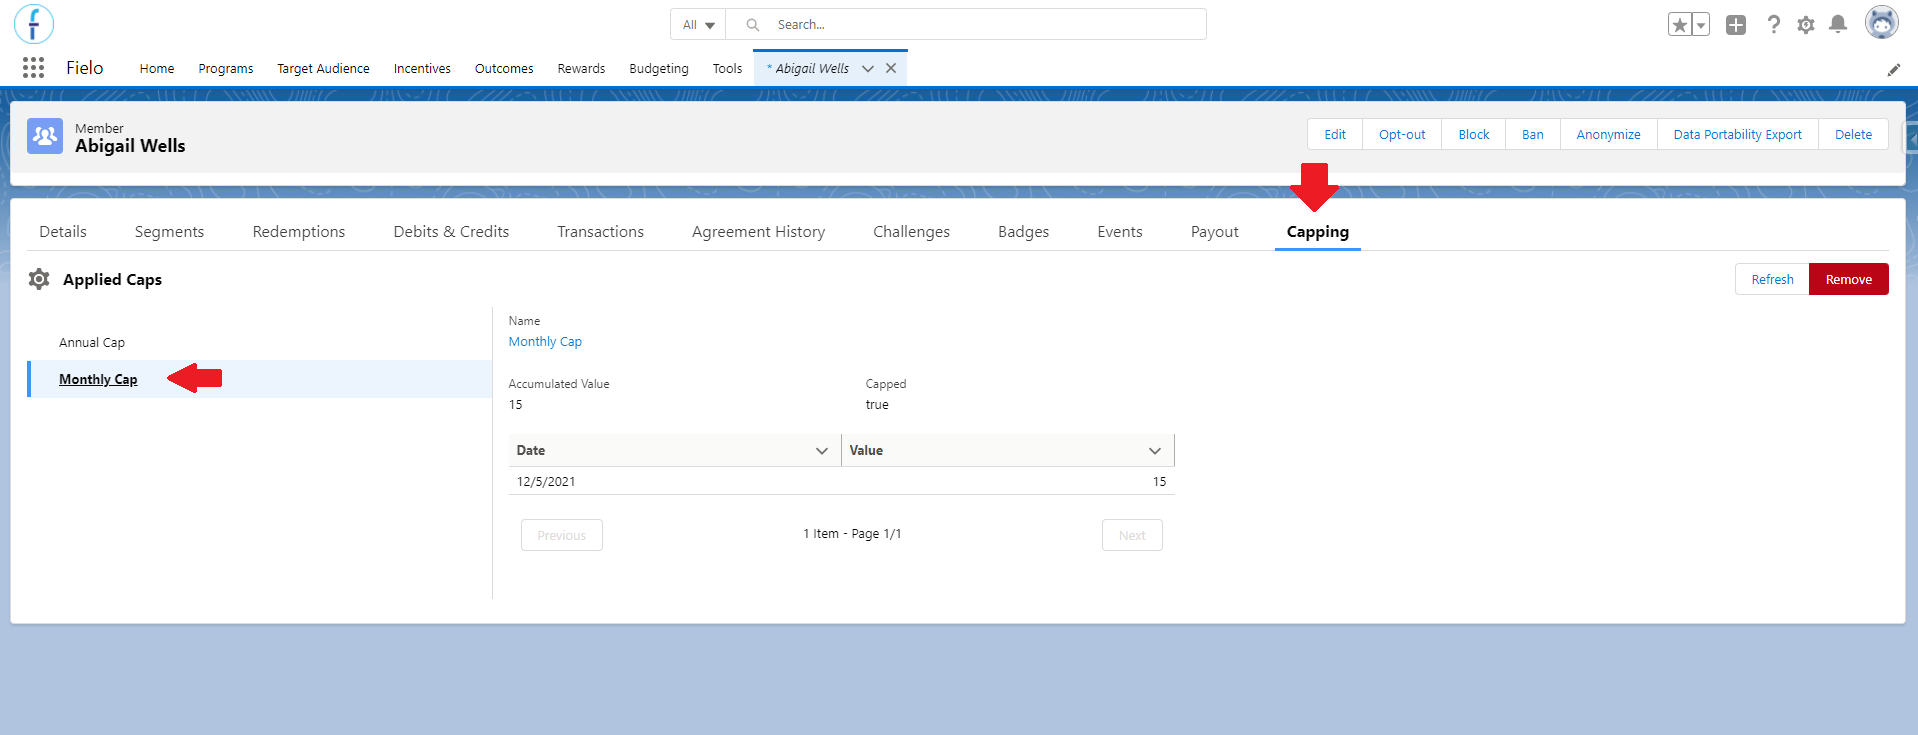The width and height of the screenshot is (1918, 735).
Task: Refresh the applied caps
Action: 1772,279
